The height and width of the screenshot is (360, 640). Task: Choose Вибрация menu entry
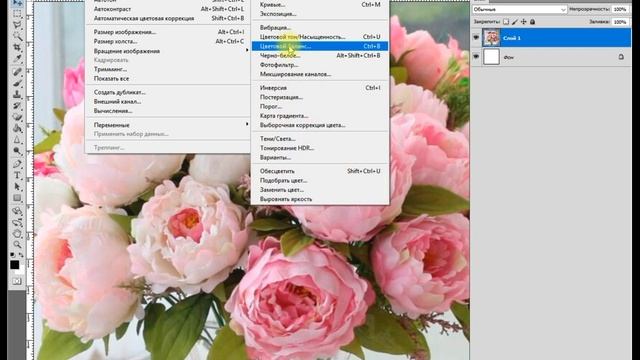point(320,27)
